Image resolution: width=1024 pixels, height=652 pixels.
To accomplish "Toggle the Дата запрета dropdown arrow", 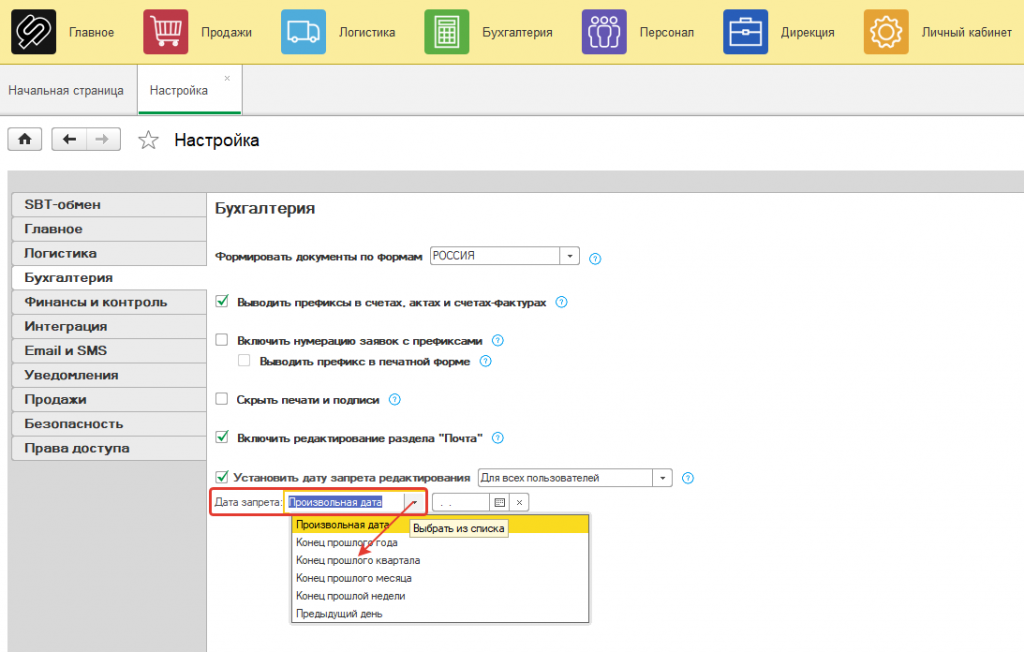I will (x=414, y=502).
